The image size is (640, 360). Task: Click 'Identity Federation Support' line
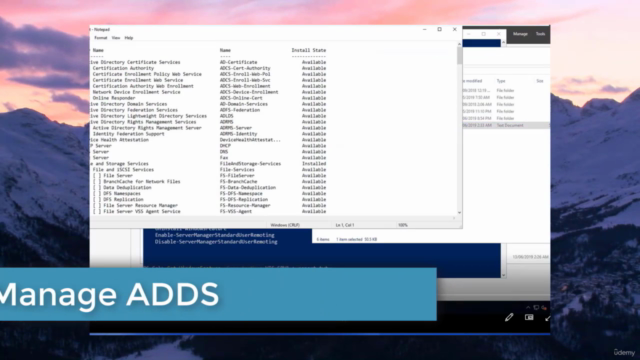click(129, 134)
